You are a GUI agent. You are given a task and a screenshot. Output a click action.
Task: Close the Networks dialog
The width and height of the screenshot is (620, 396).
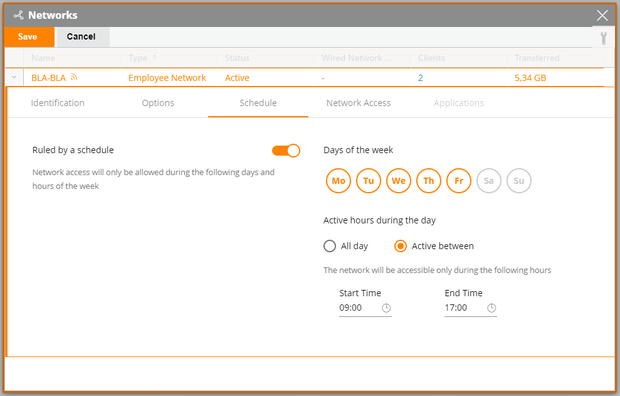tap(602, 15)
